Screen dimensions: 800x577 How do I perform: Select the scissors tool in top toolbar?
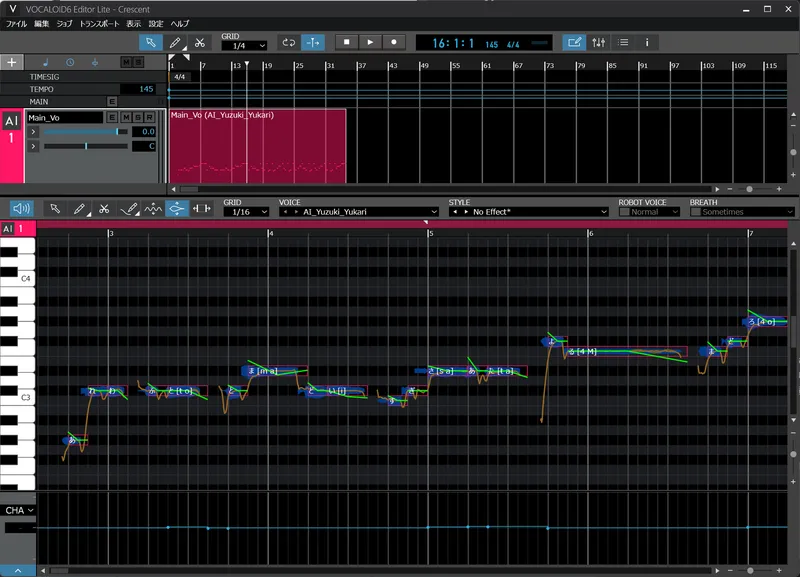(x=199, y=43)
